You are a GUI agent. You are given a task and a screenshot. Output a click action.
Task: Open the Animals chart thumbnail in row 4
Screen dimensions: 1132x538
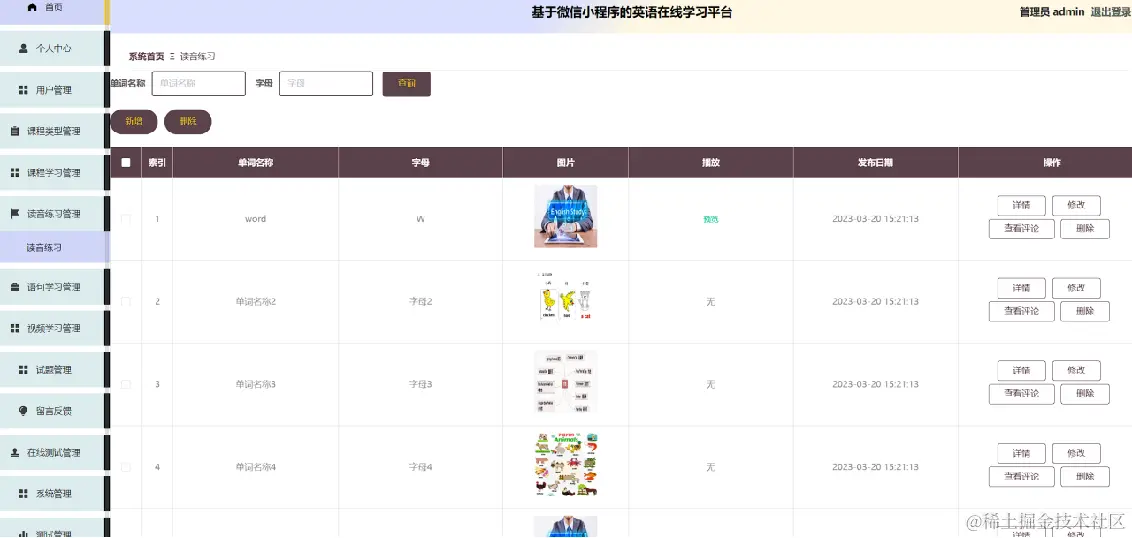point(565,465)
